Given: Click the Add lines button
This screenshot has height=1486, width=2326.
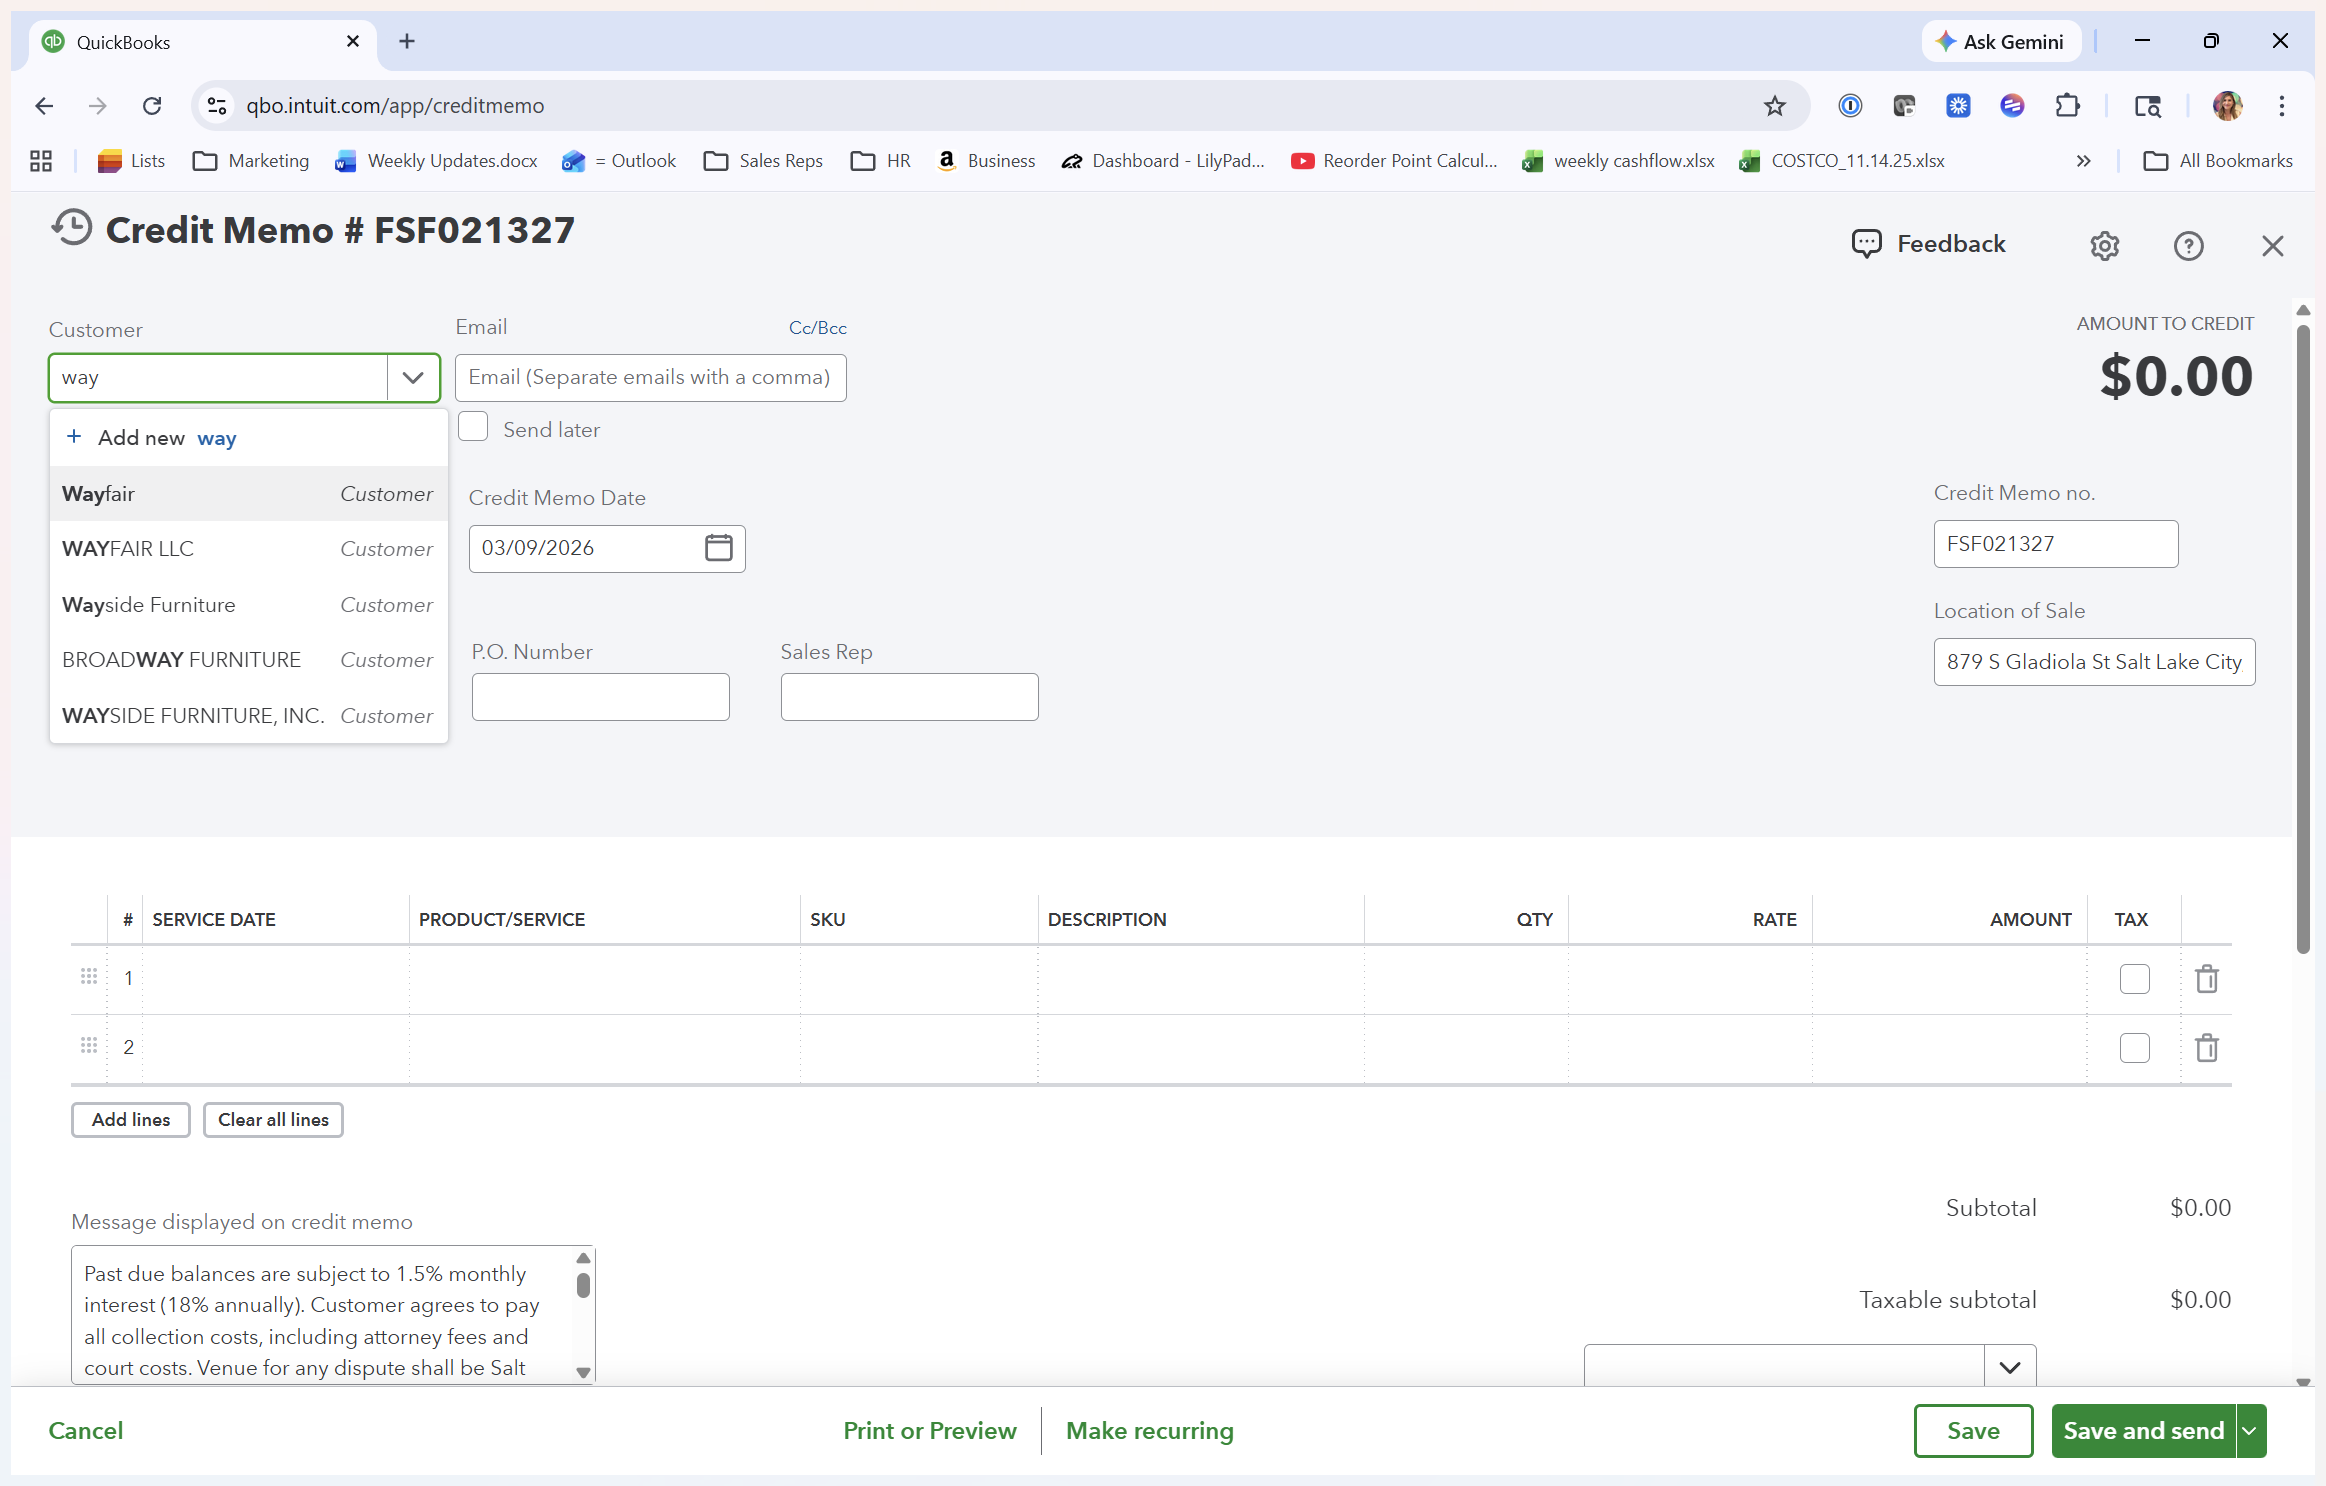Looking at the screenshot, I should click(x=131, y=1120).
